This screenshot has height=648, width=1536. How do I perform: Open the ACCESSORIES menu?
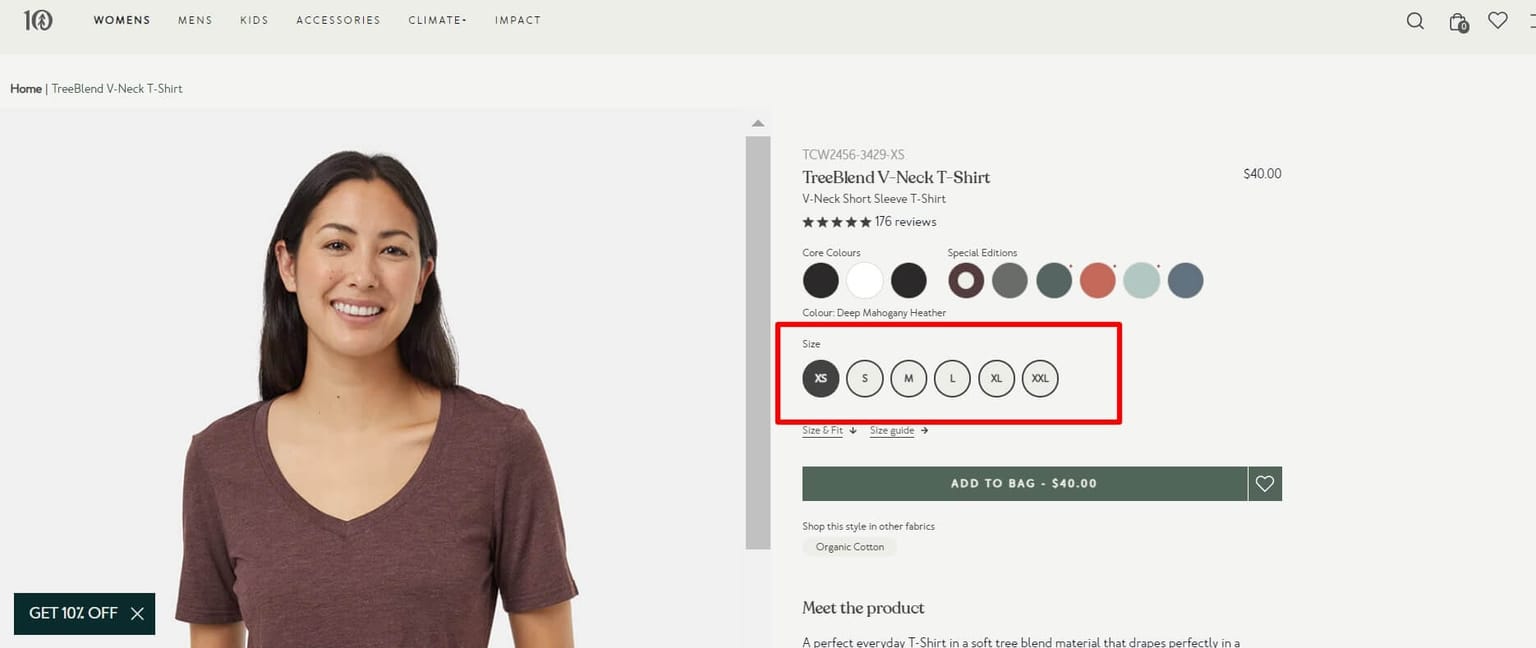point(338,19)
